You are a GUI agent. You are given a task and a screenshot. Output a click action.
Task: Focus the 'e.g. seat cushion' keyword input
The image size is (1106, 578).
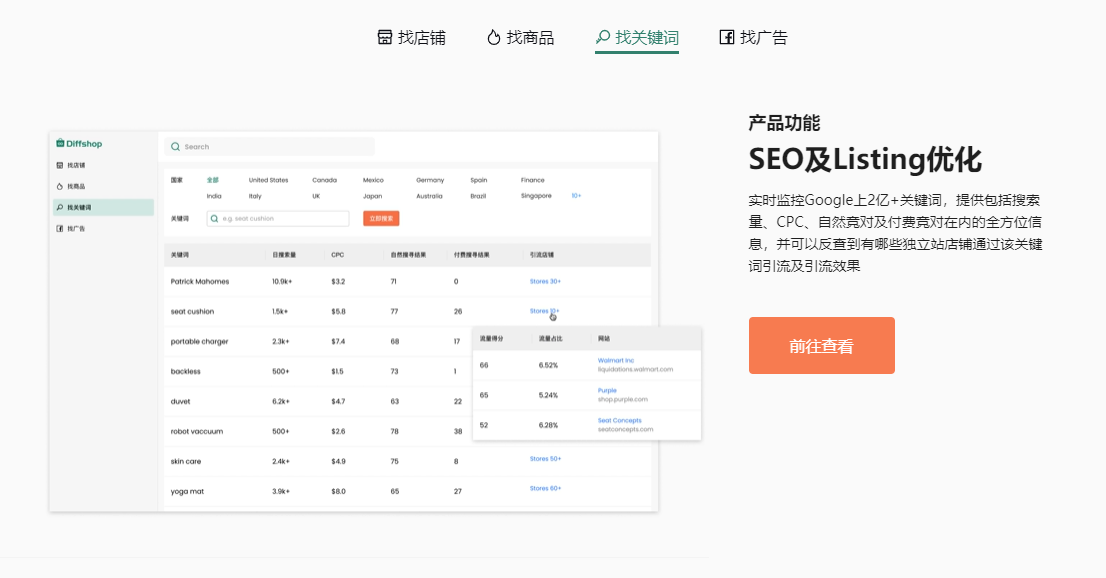(x=278, y=219)
